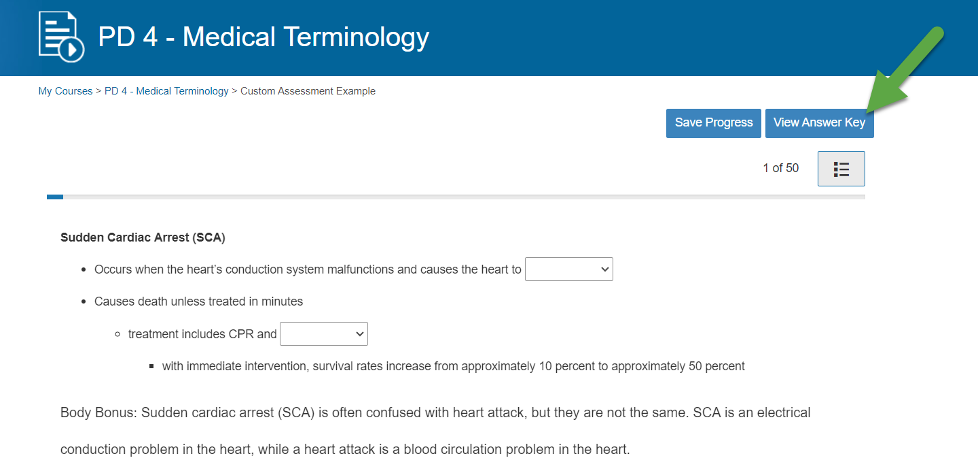Click the "1 of 50" question counter

coord(780,168)
